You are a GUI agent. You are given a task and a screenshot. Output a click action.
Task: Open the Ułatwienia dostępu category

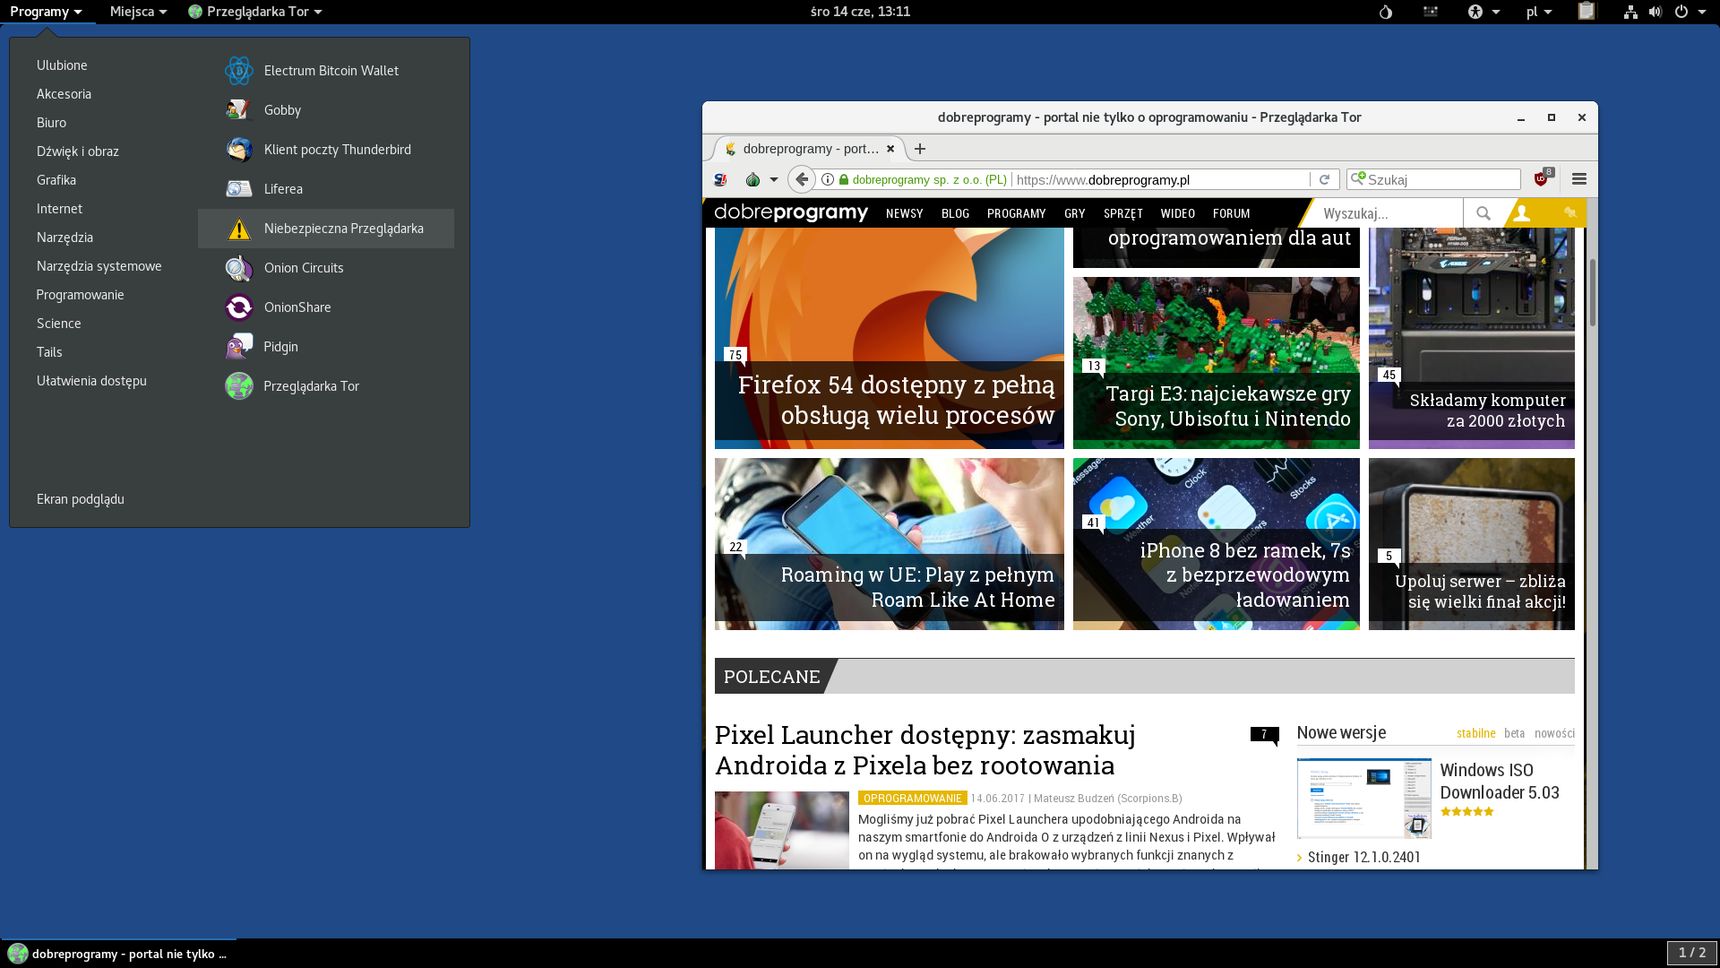click(92, 381)
